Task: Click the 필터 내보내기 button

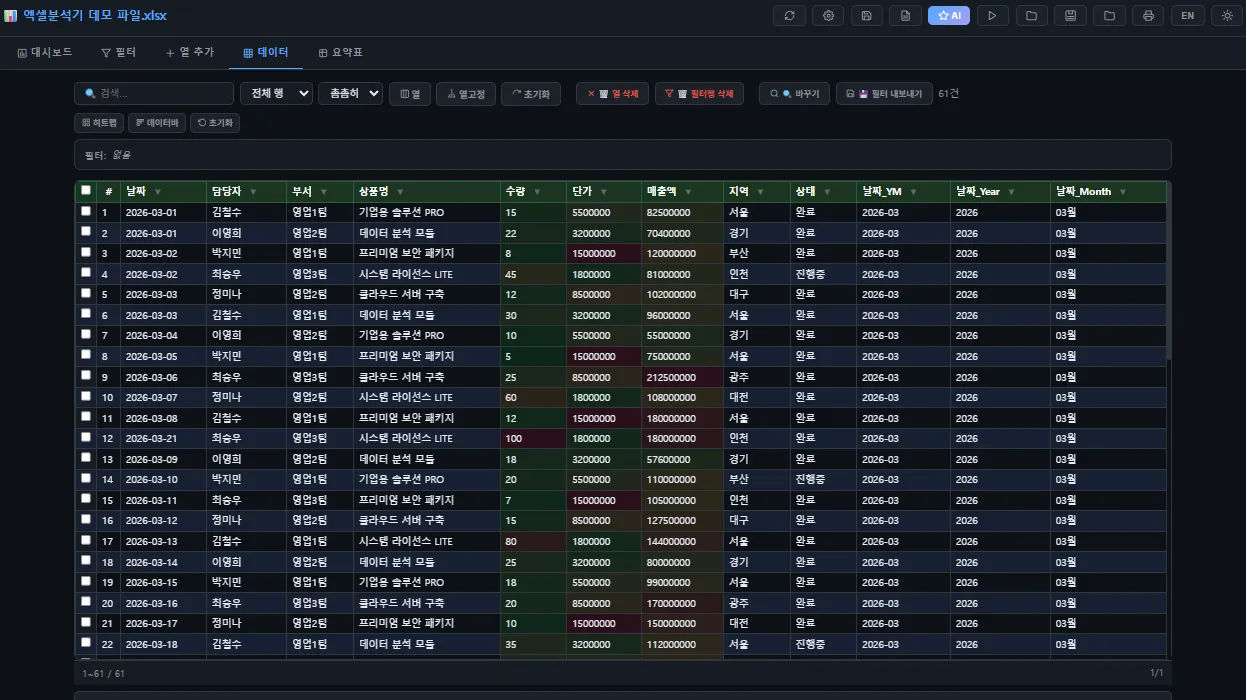Action: (884, 94)
